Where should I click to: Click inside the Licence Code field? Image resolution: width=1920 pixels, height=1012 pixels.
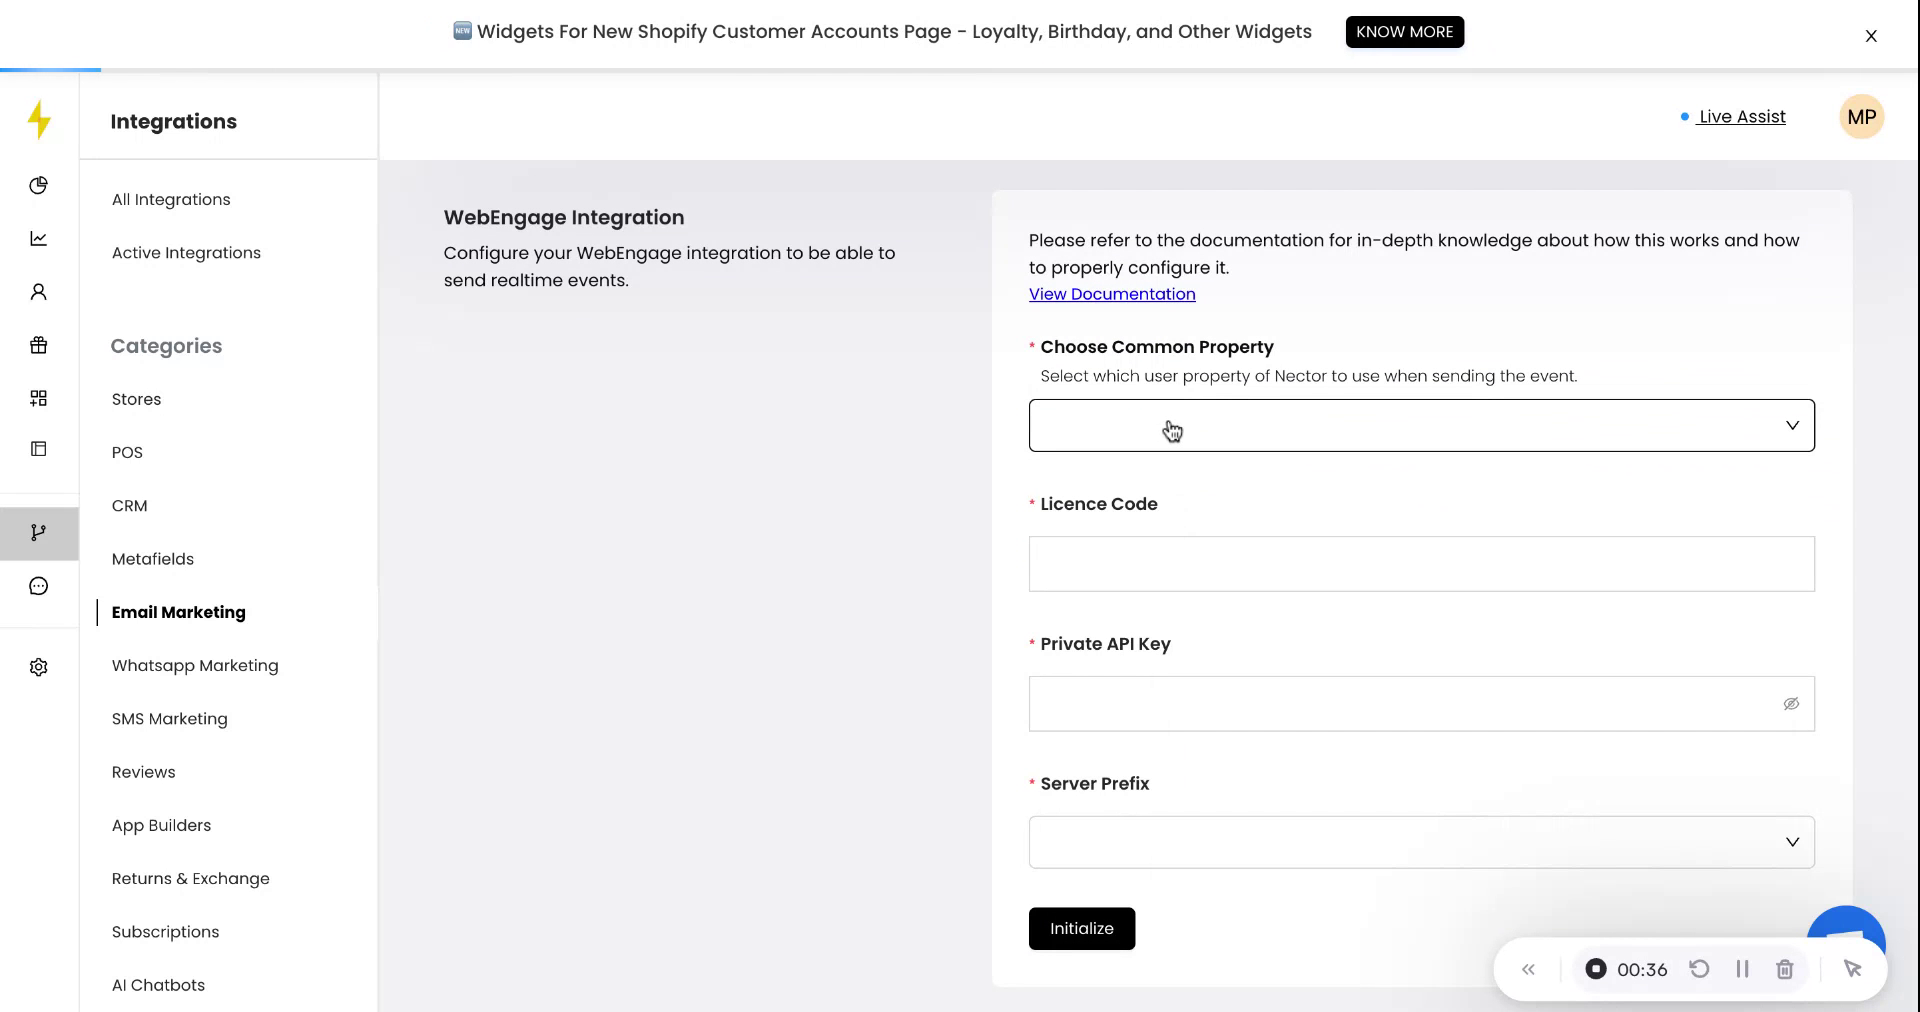1420,564
